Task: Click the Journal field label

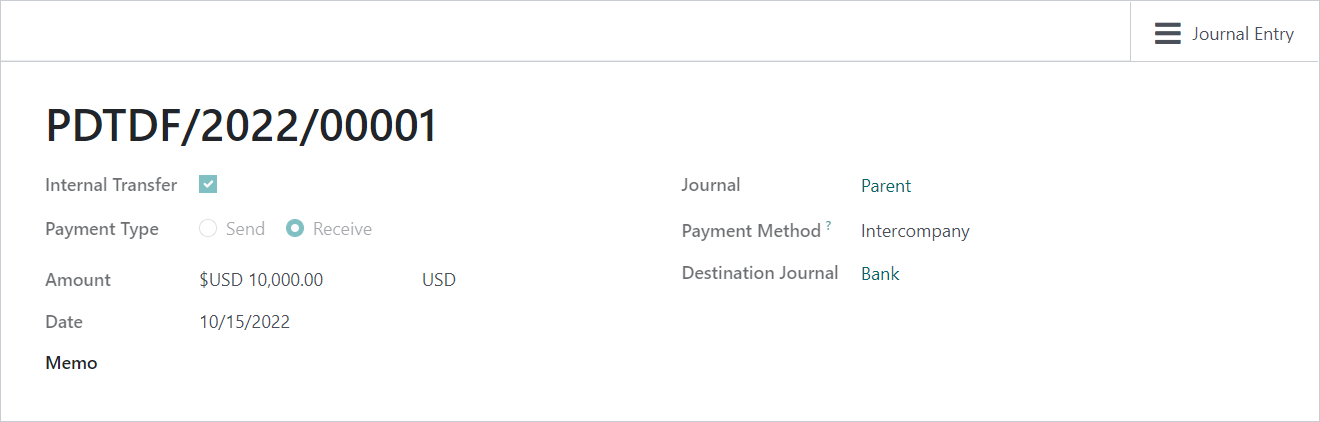Action: click(711, 185)
